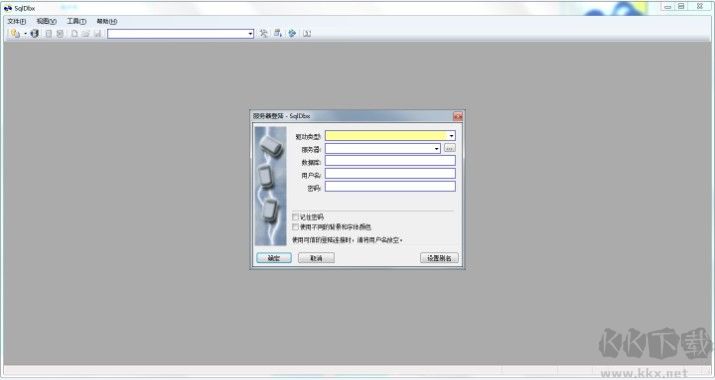Click into the 数据库 database field
The height and width of the screenshot is (380, 715).
pos(390,161)
